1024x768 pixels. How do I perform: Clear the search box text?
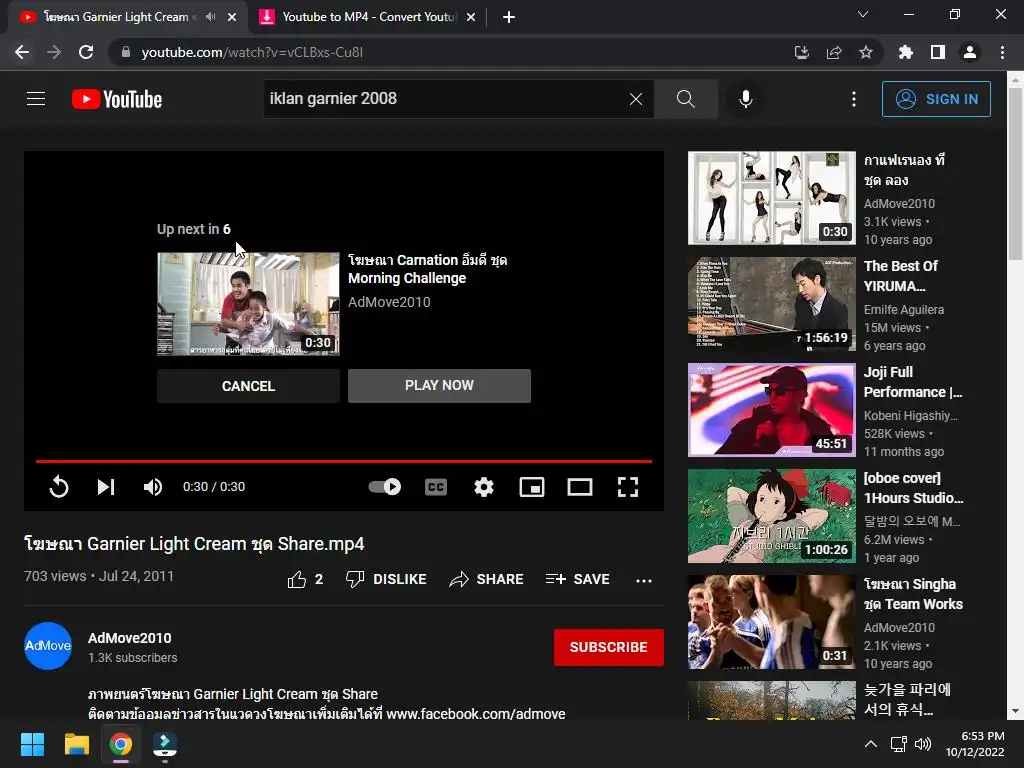point(635,99)
